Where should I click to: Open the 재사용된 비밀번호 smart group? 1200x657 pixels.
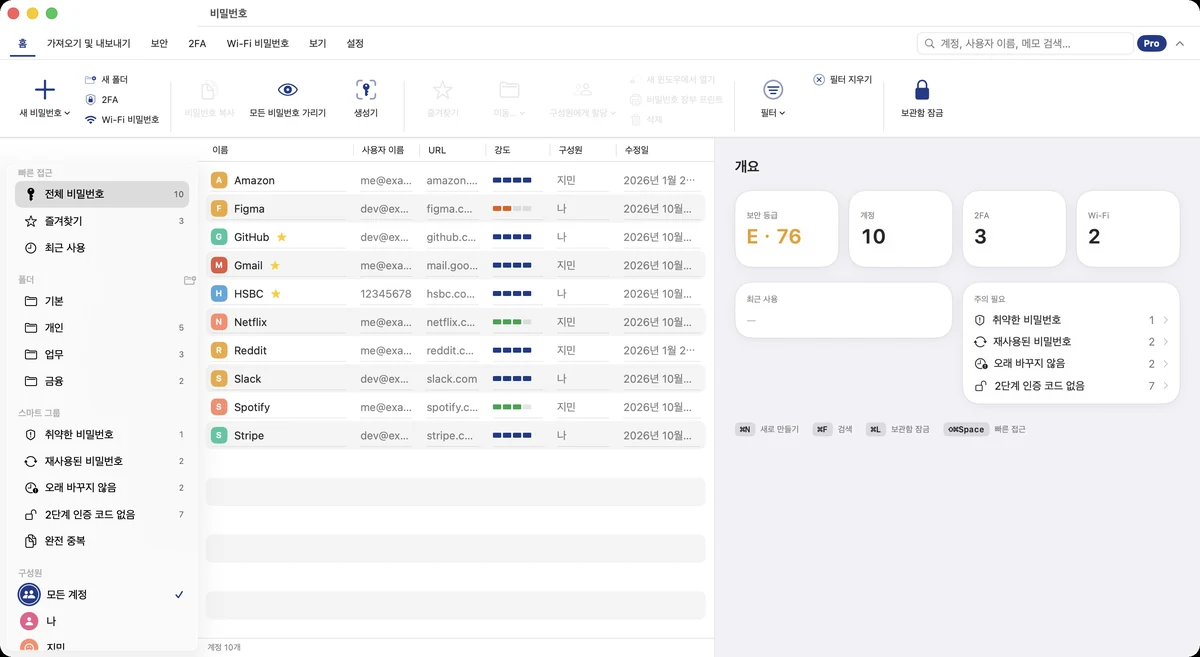[x=102, y=461]
